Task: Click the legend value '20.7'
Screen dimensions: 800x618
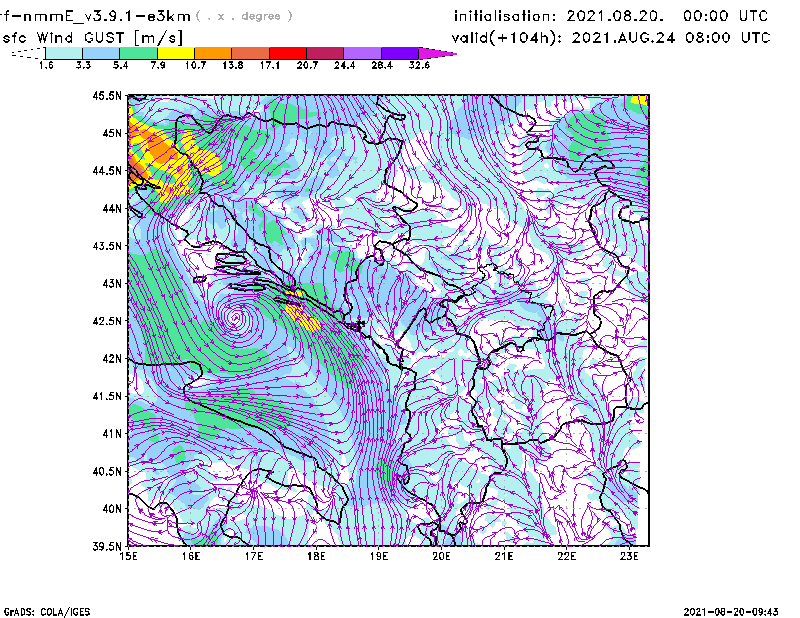Action: (x=307, y=65)
